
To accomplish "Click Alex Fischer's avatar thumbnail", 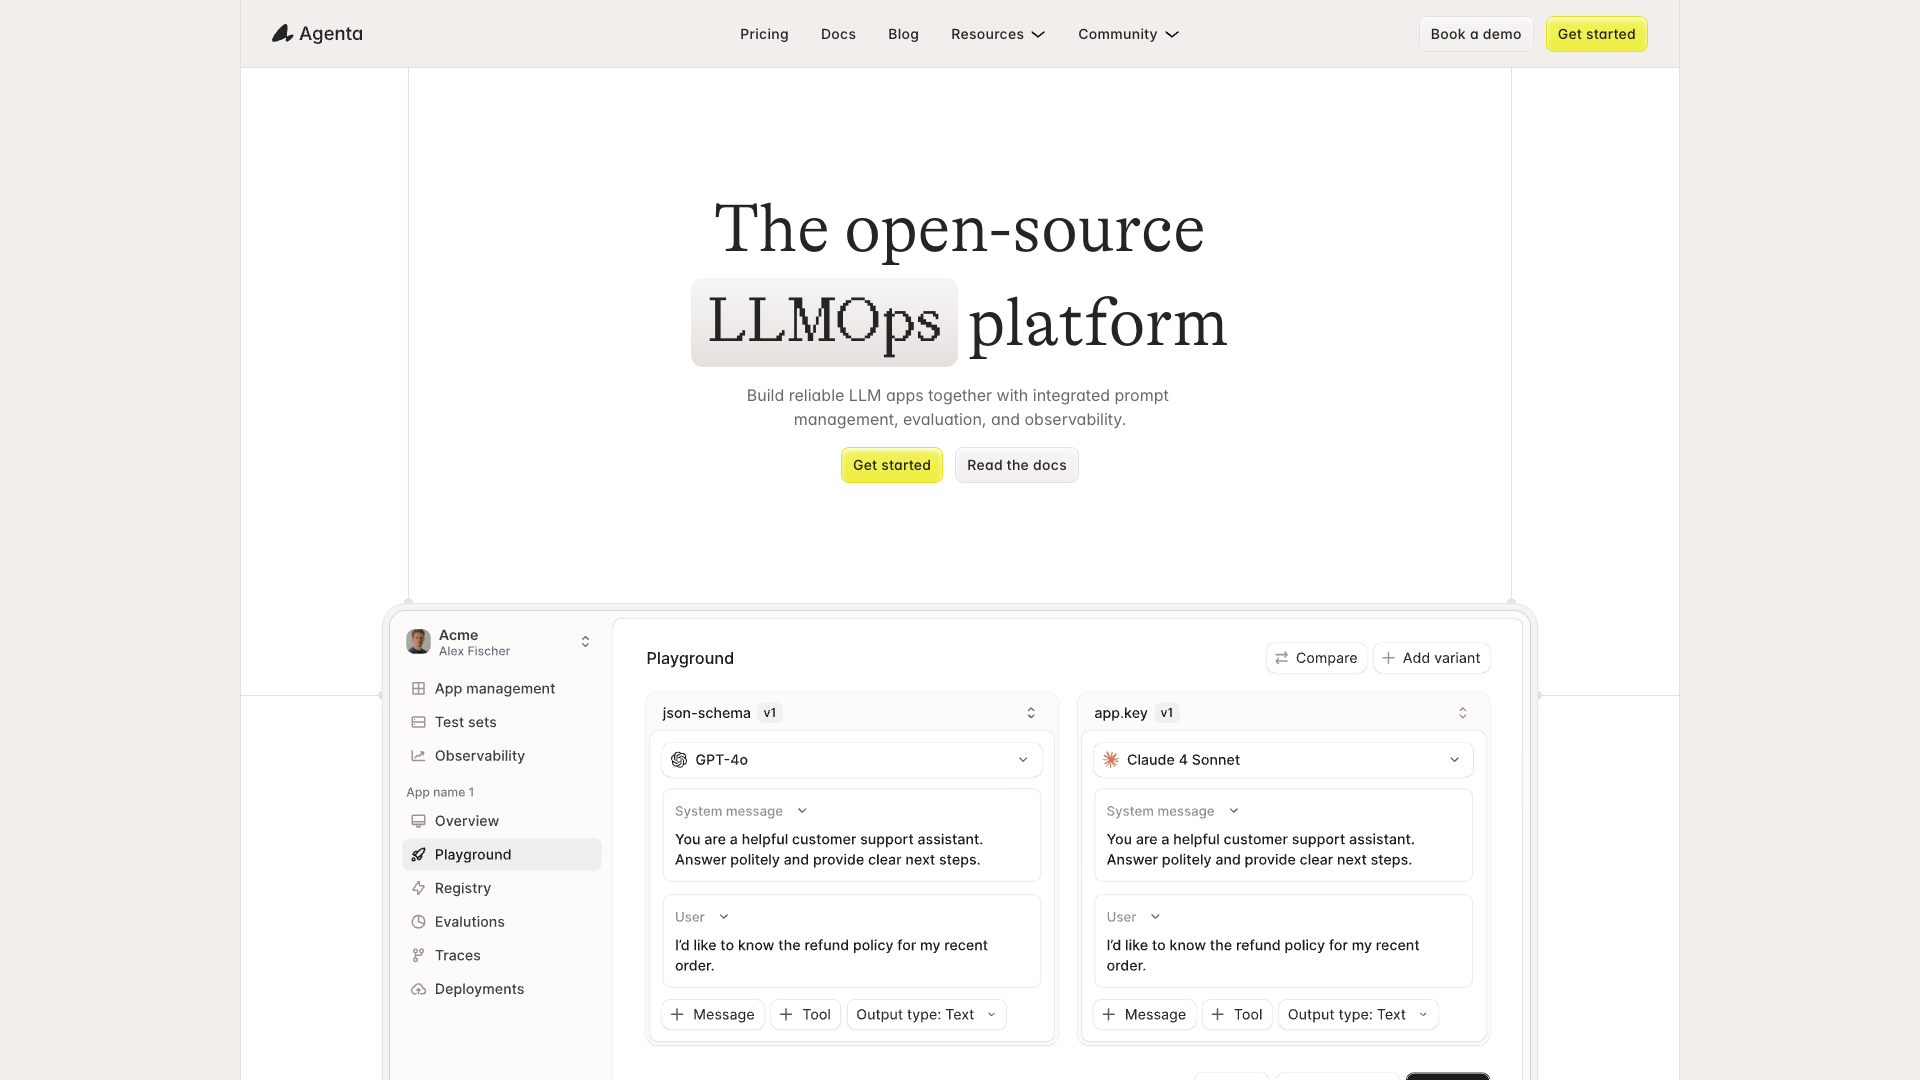I will [418, 641].
